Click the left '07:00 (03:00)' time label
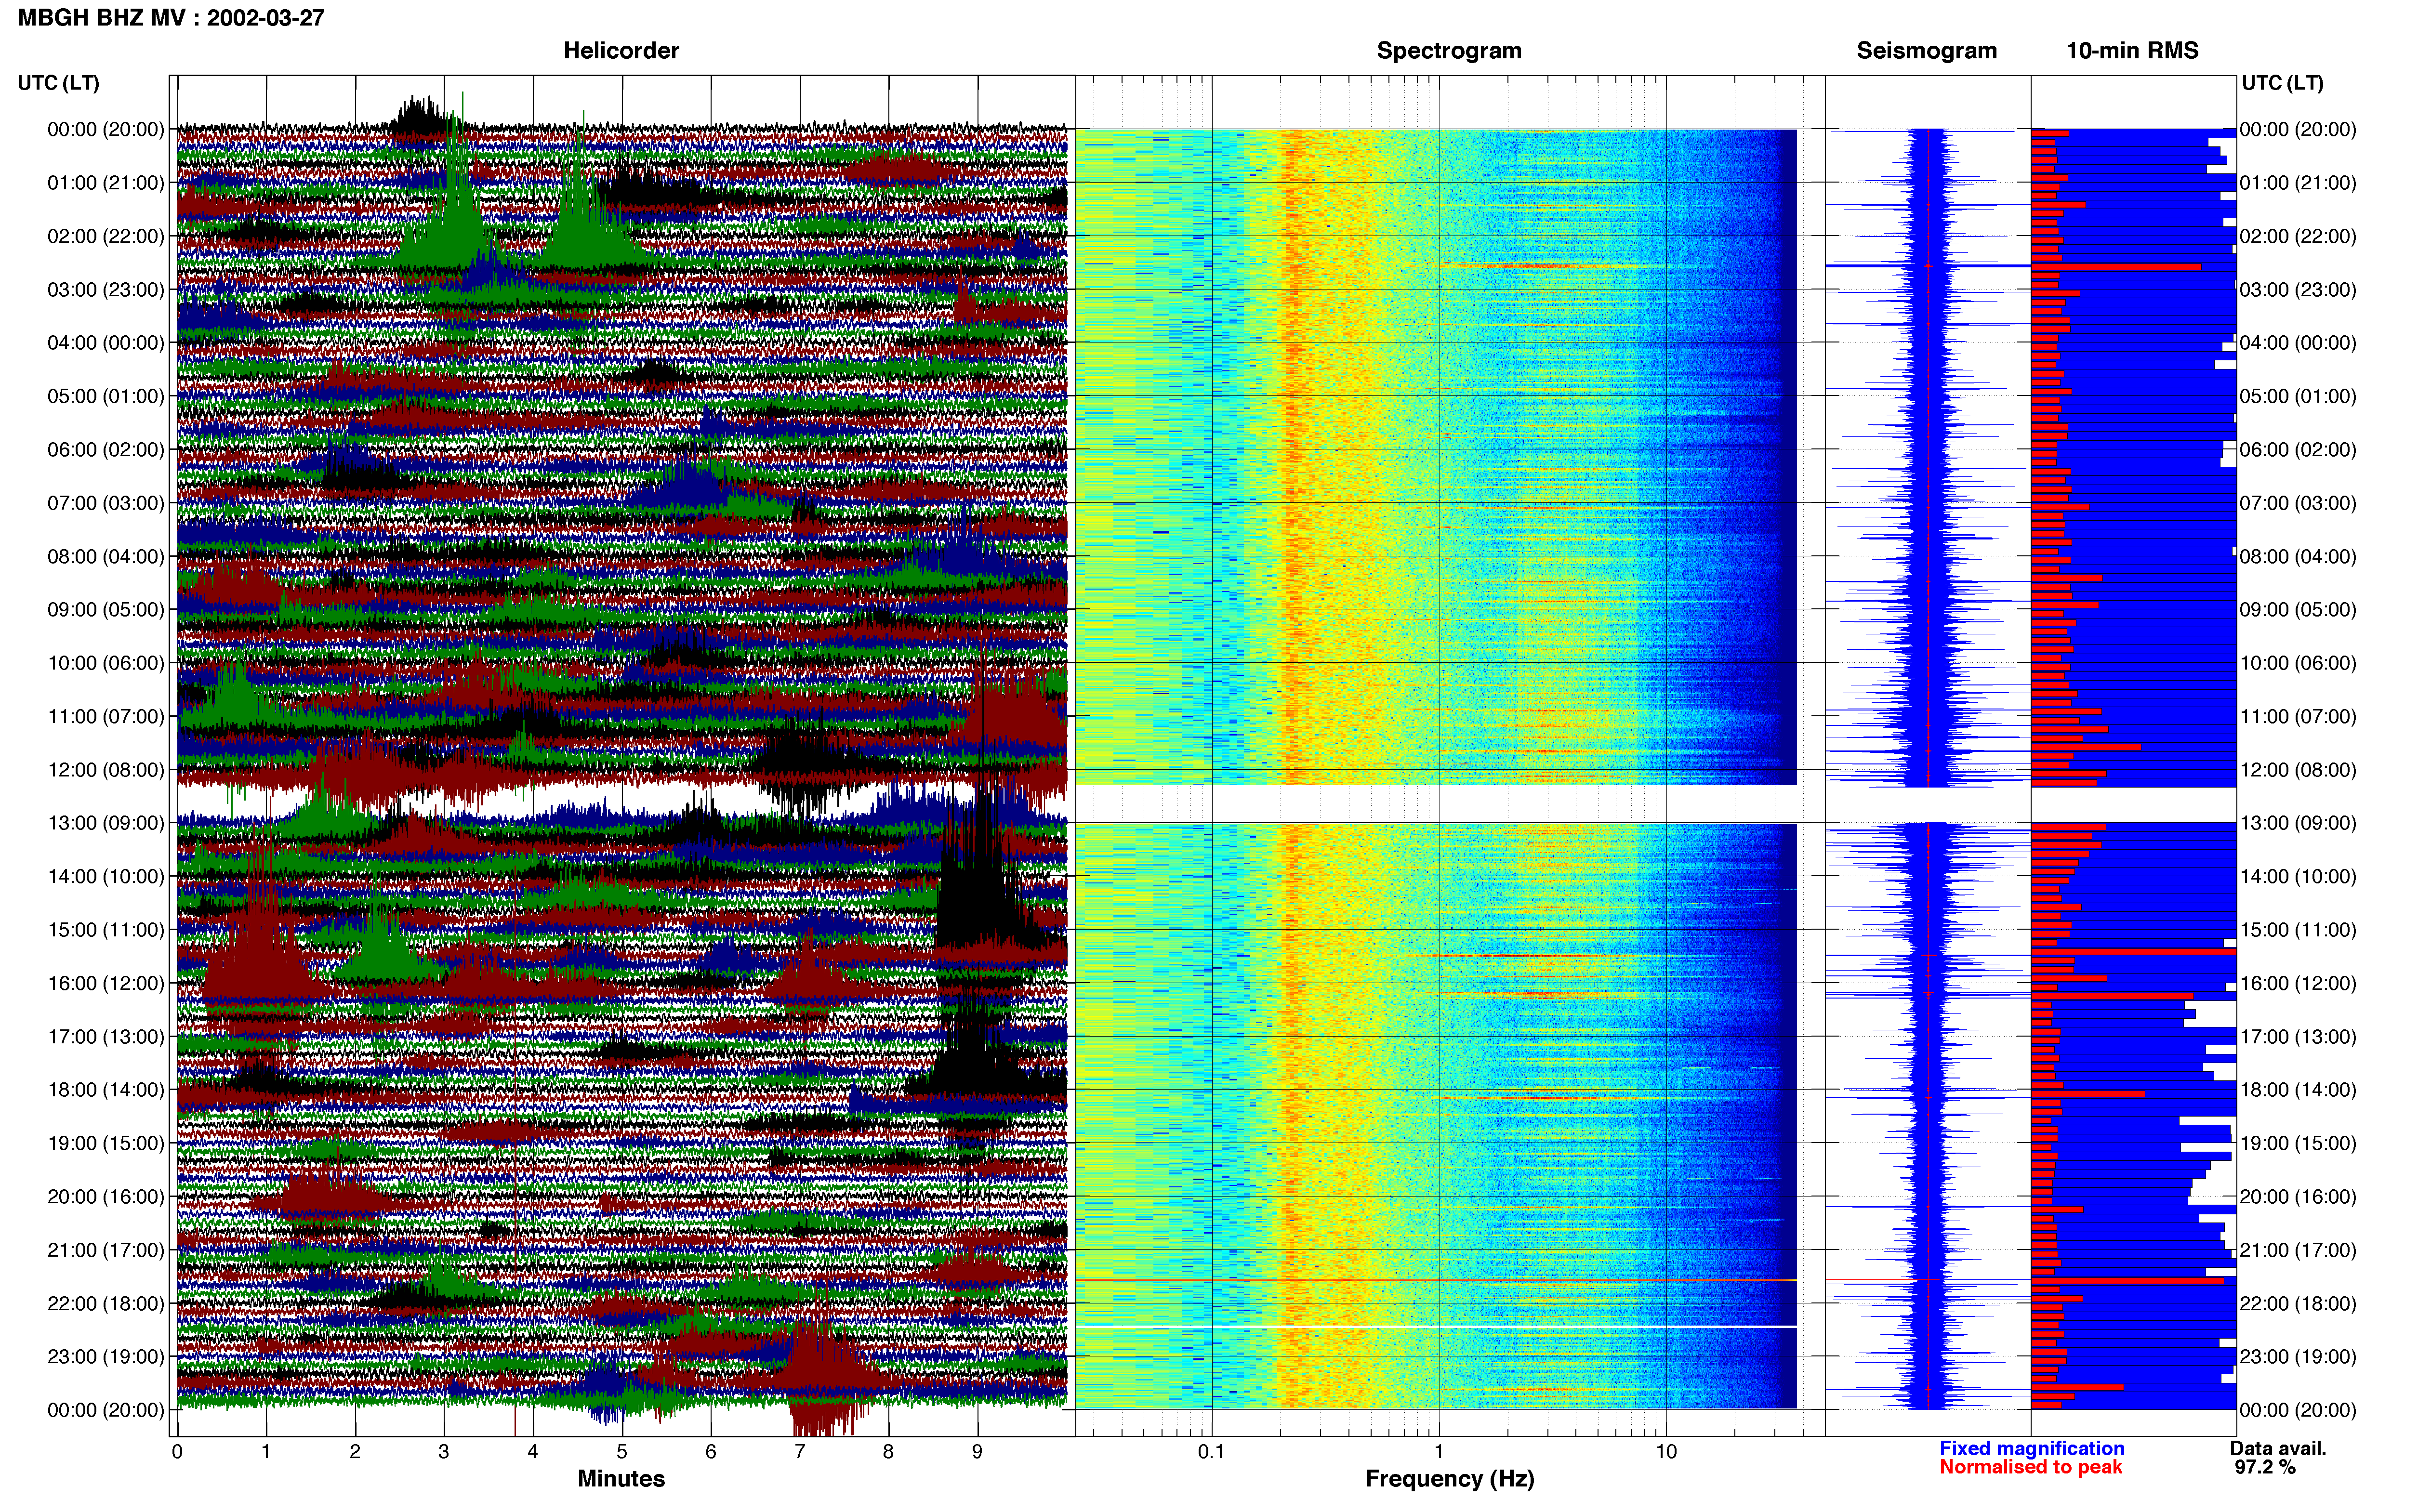2418x1512 pixels. [x=106, y=503]
